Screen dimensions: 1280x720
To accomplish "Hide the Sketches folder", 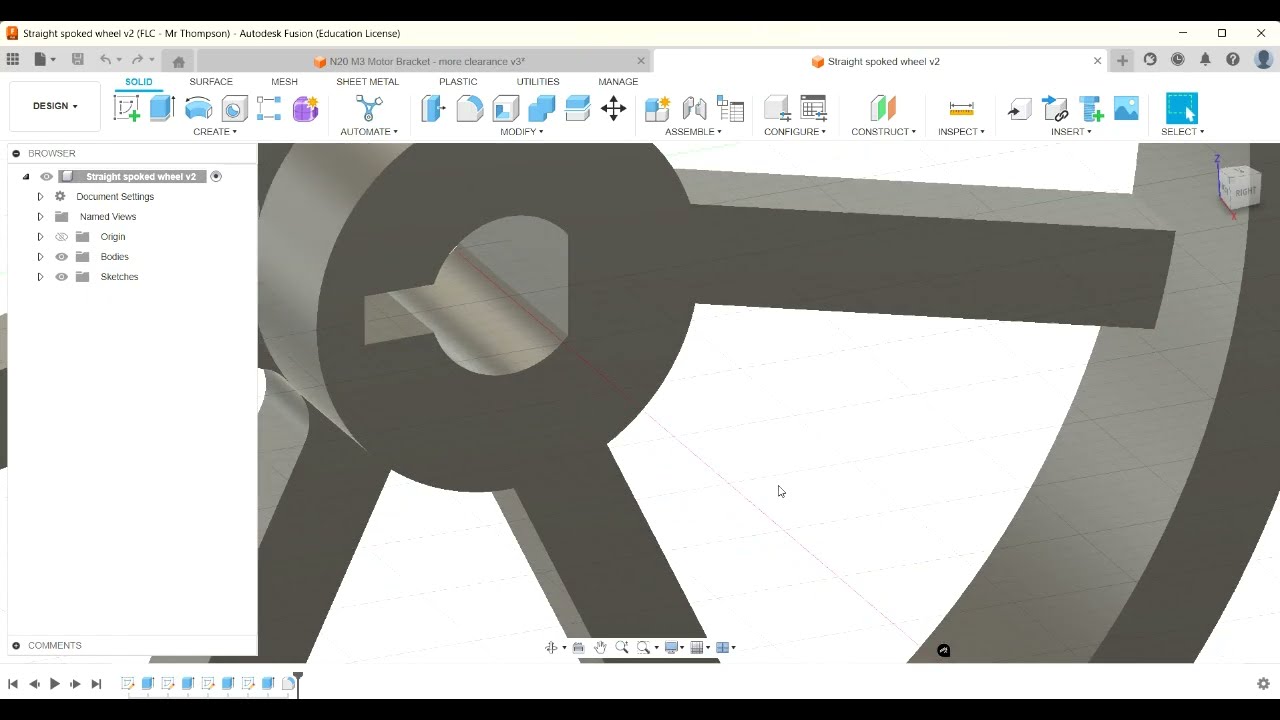I will (61, 277).
